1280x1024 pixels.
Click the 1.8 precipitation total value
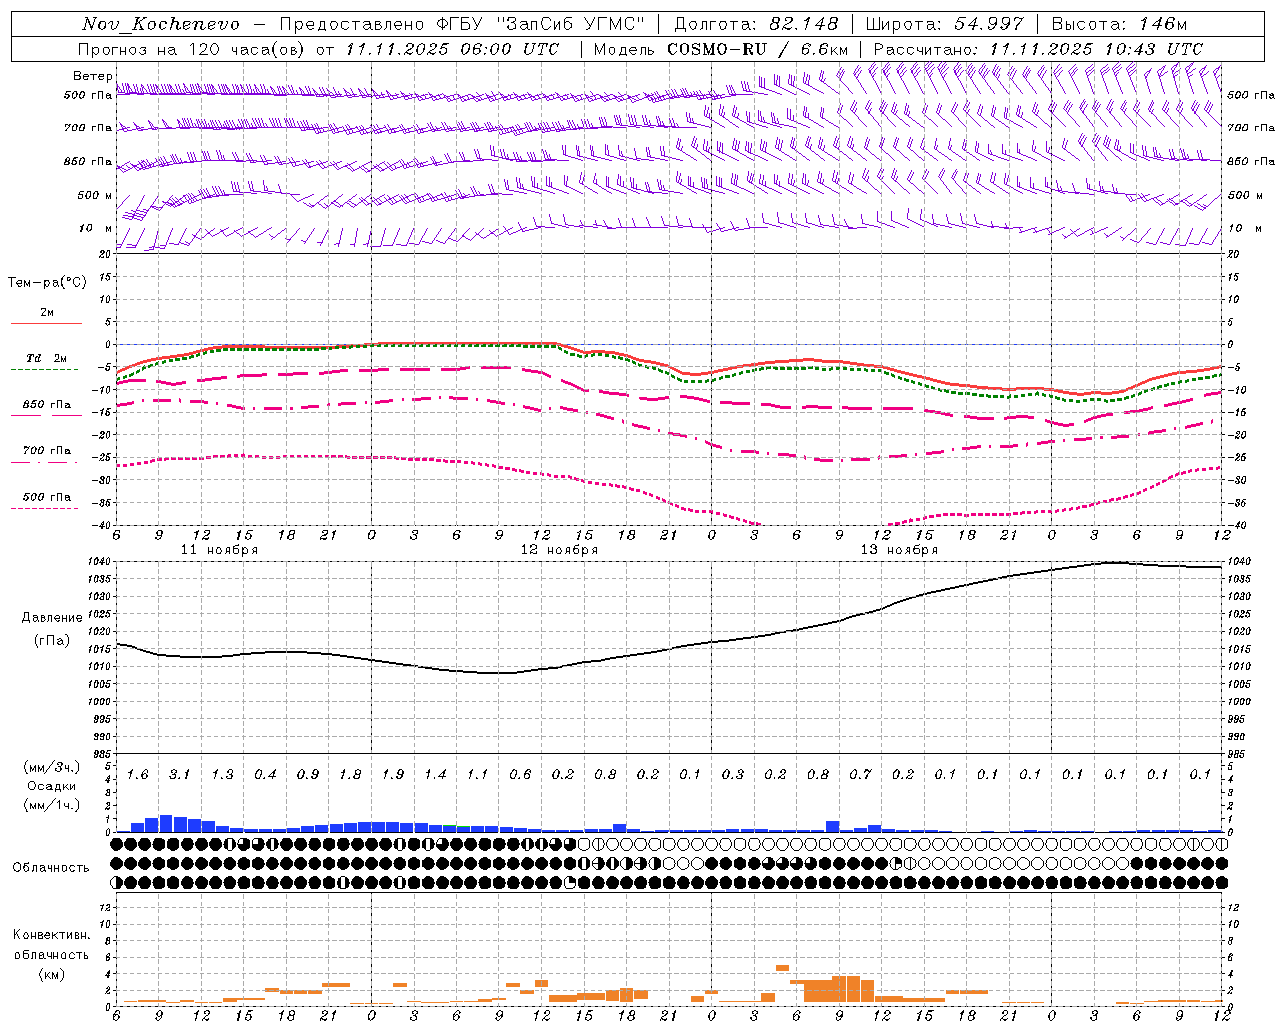pos(350,774)
